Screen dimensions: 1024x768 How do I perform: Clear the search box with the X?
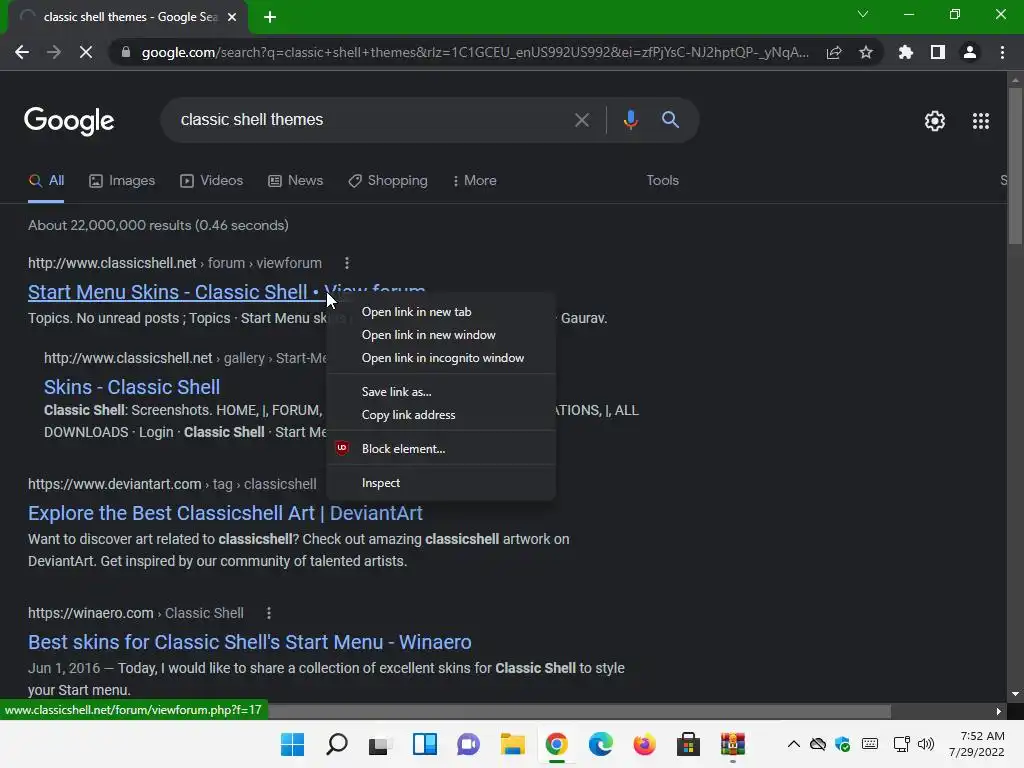point(581,120)
